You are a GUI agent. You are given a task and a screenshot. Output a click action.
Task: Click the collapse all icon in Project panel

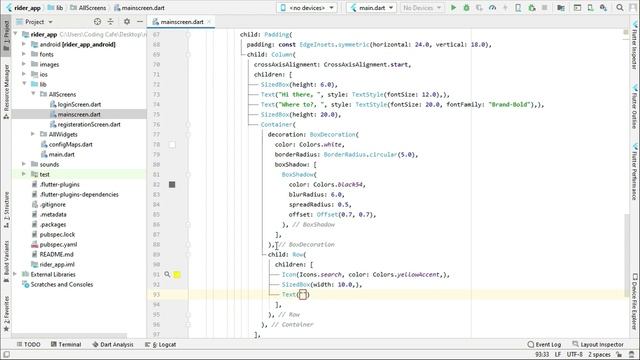(111, 22)
